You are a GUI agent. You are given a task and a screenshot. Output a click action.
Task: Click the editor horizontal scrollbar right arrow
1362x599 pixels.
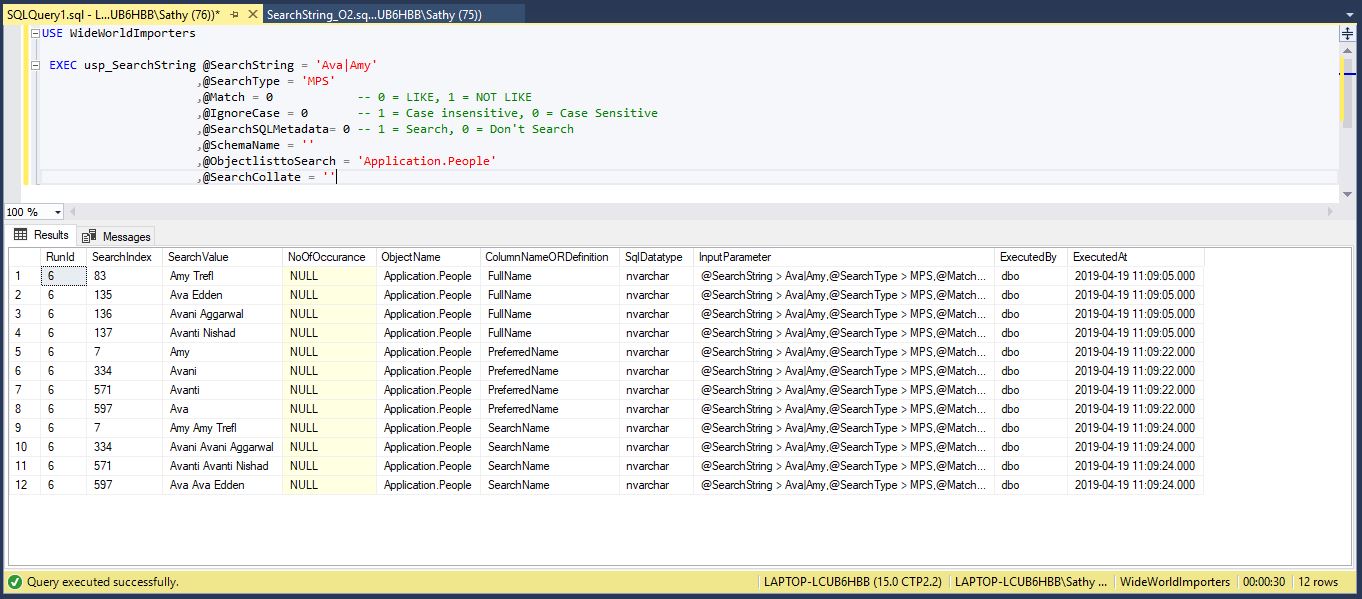click(x=1330, y=212)
